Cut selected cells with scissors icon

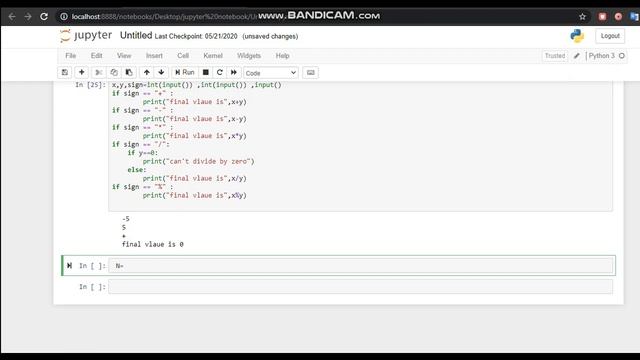click(x=98, y=72)
